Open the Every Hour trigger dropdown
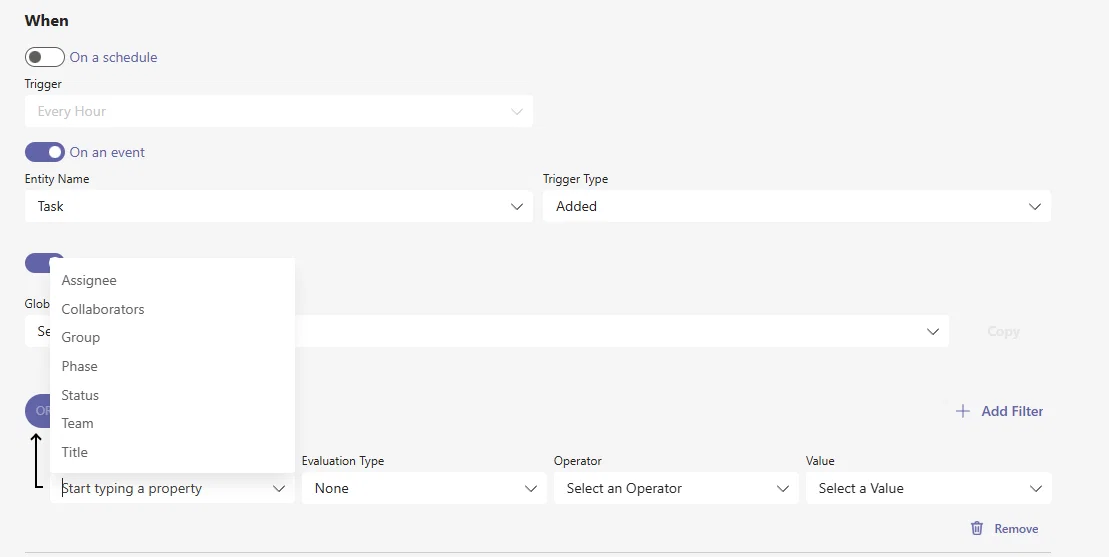The height and width of the screenshot is (557, 1109). (x=279, y=112)
